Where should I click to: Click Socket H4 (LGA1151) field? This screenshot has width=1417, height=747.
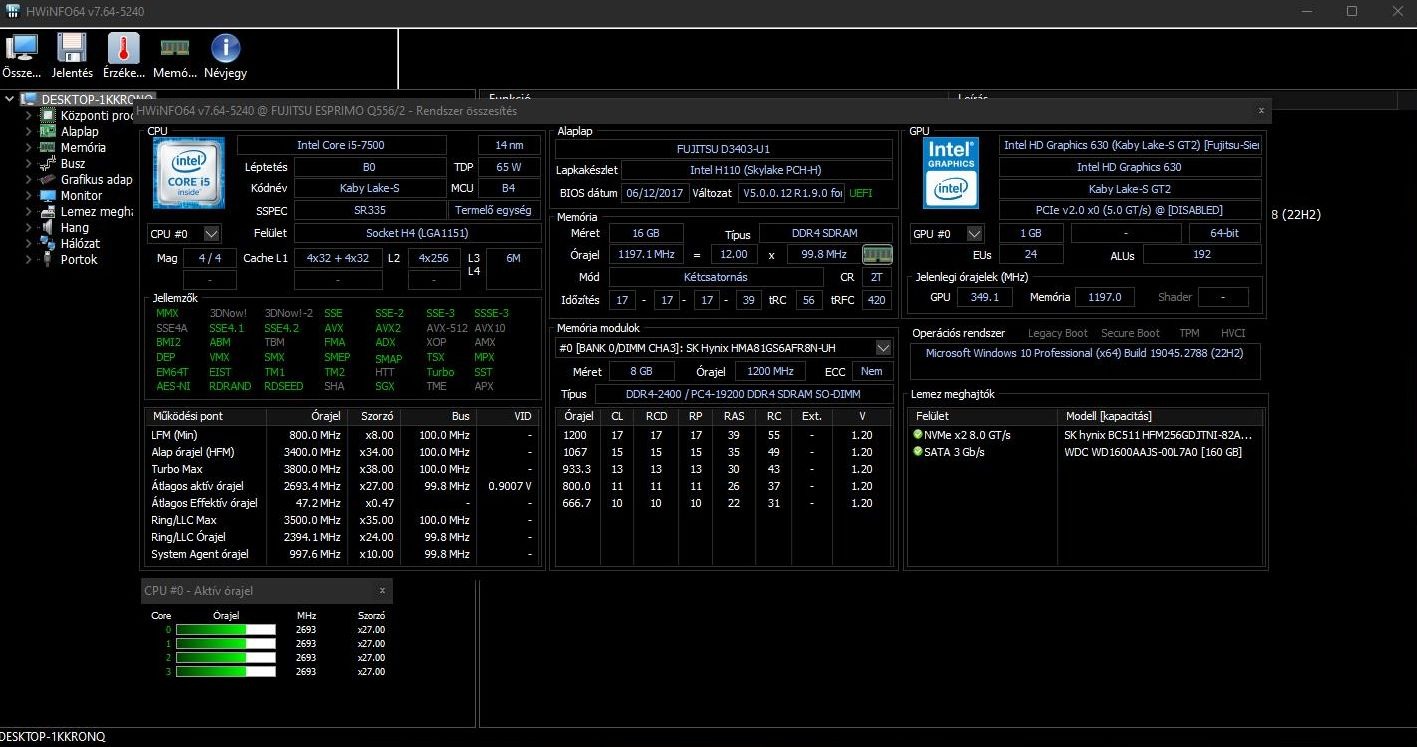(x=417, y=233)
